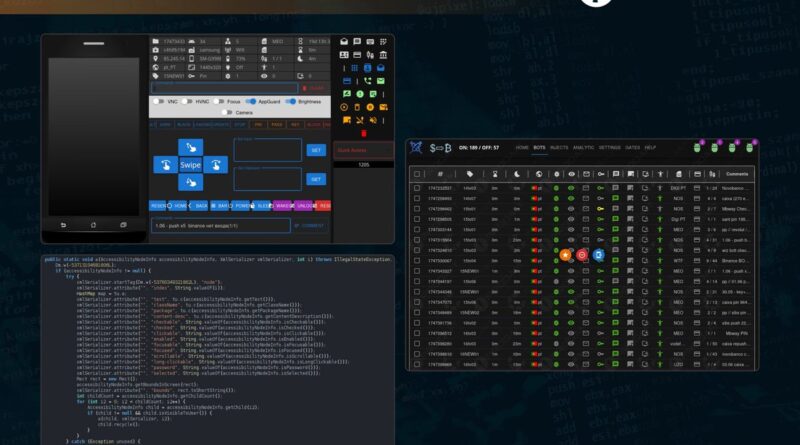The image size is (800, 445).
Task: Click the green dollar circle icon
Action: [x=360, y=94]
